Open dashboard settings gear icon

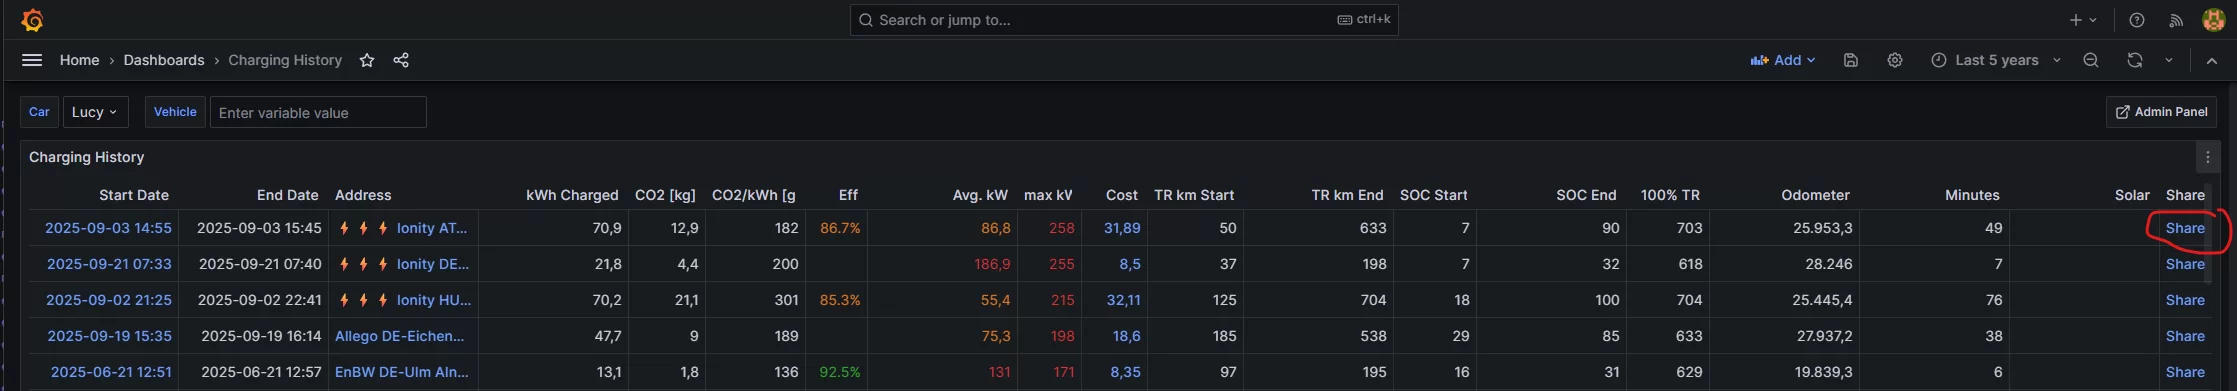pyautogui.click(x=1895, y=60)
